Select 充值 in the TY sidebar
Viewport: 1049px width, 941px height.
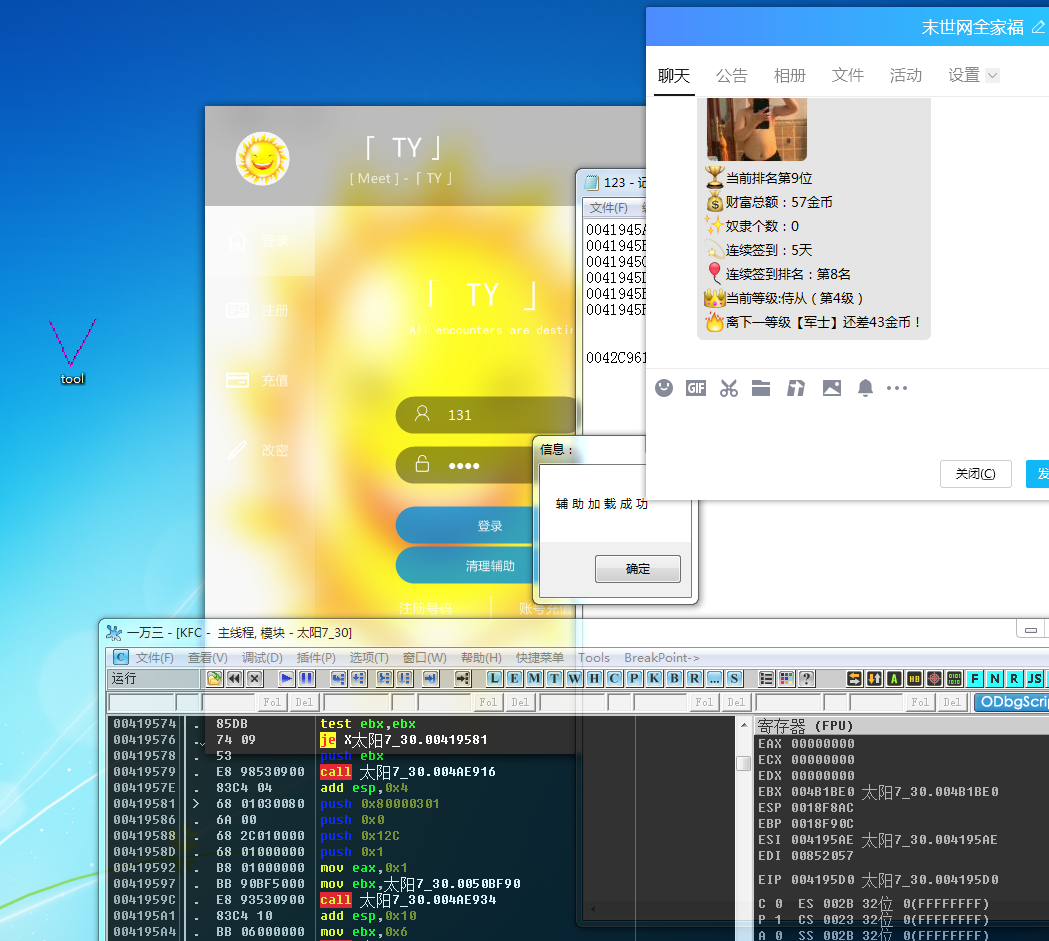[x=260, y=380]
